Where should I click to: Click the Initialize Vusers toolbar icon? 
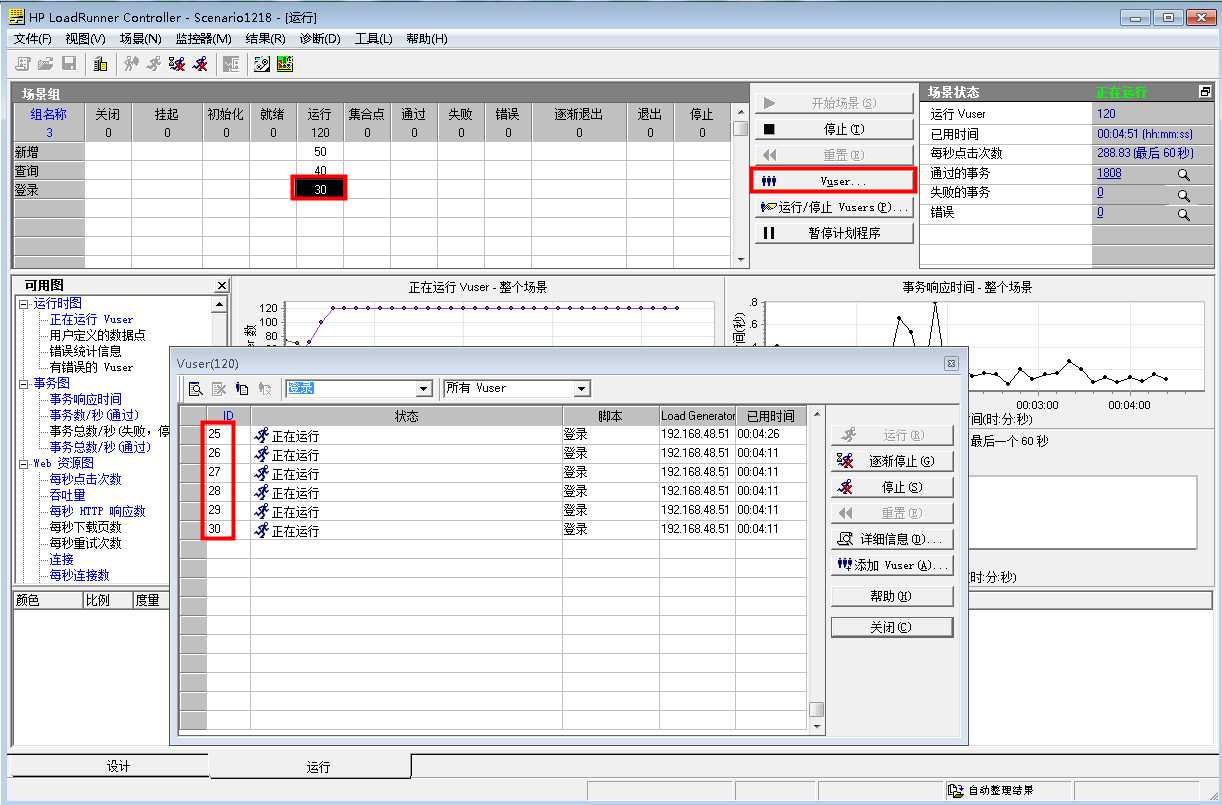click(x=131, y=64)
